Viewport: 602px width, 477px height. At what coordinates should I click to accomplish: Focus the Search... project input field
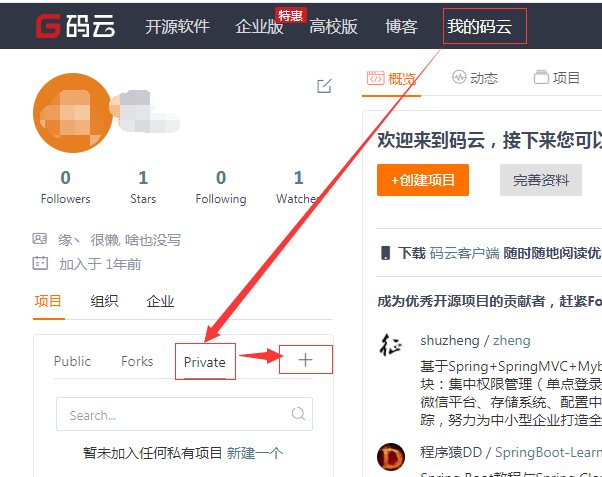click(184, 414)
